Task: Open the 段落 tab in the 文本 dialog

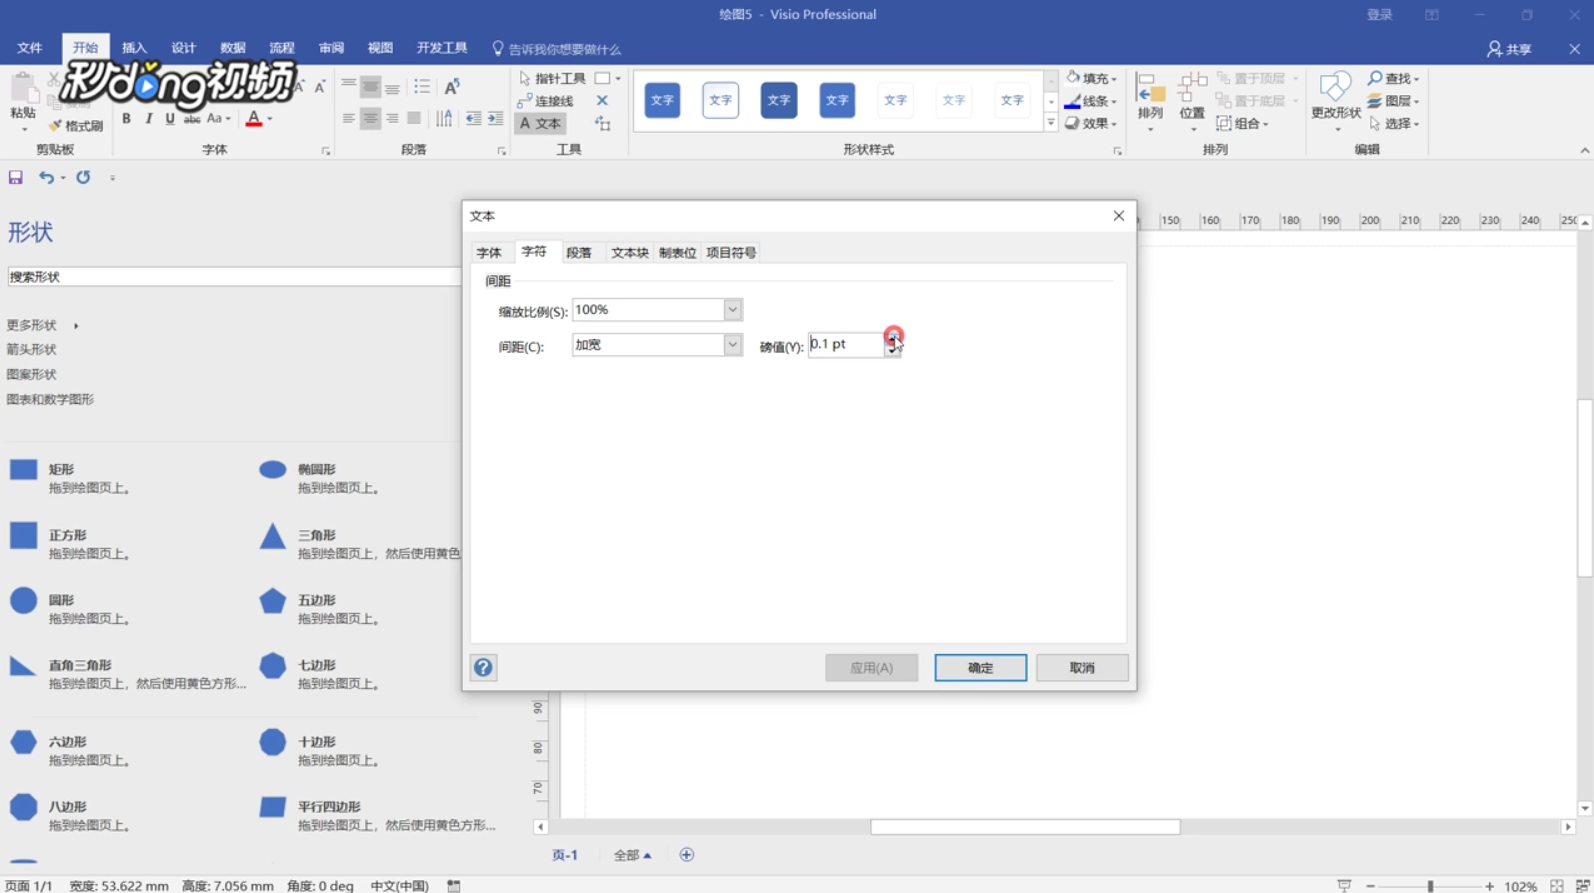Action: [x=579, y=253]
